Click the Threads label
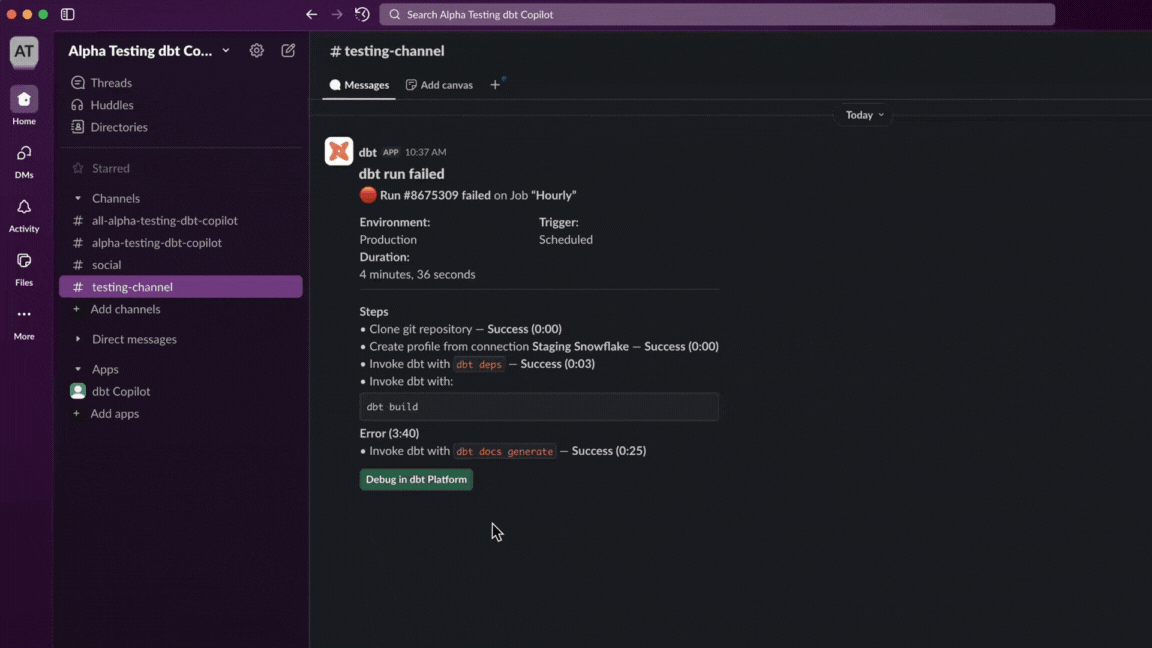This screenshot has width=1152, height=648. point(111,83)
